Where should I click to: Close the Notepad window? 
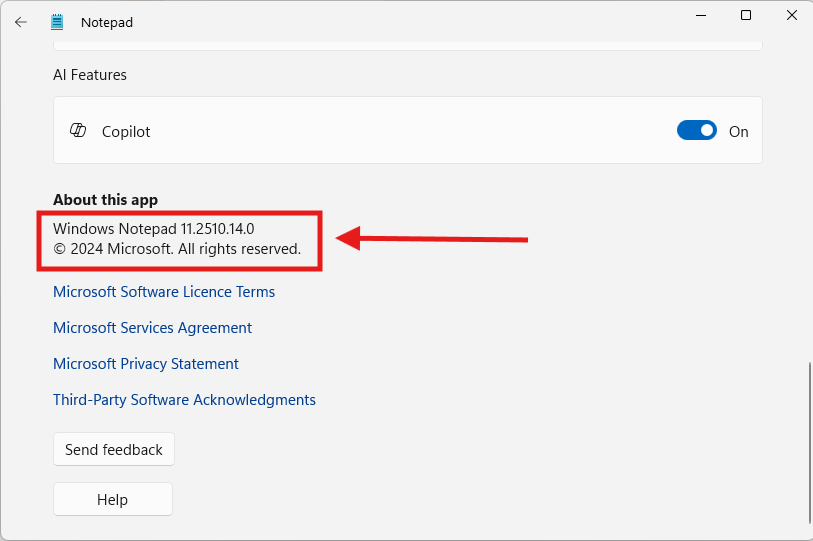pos(792,16)
